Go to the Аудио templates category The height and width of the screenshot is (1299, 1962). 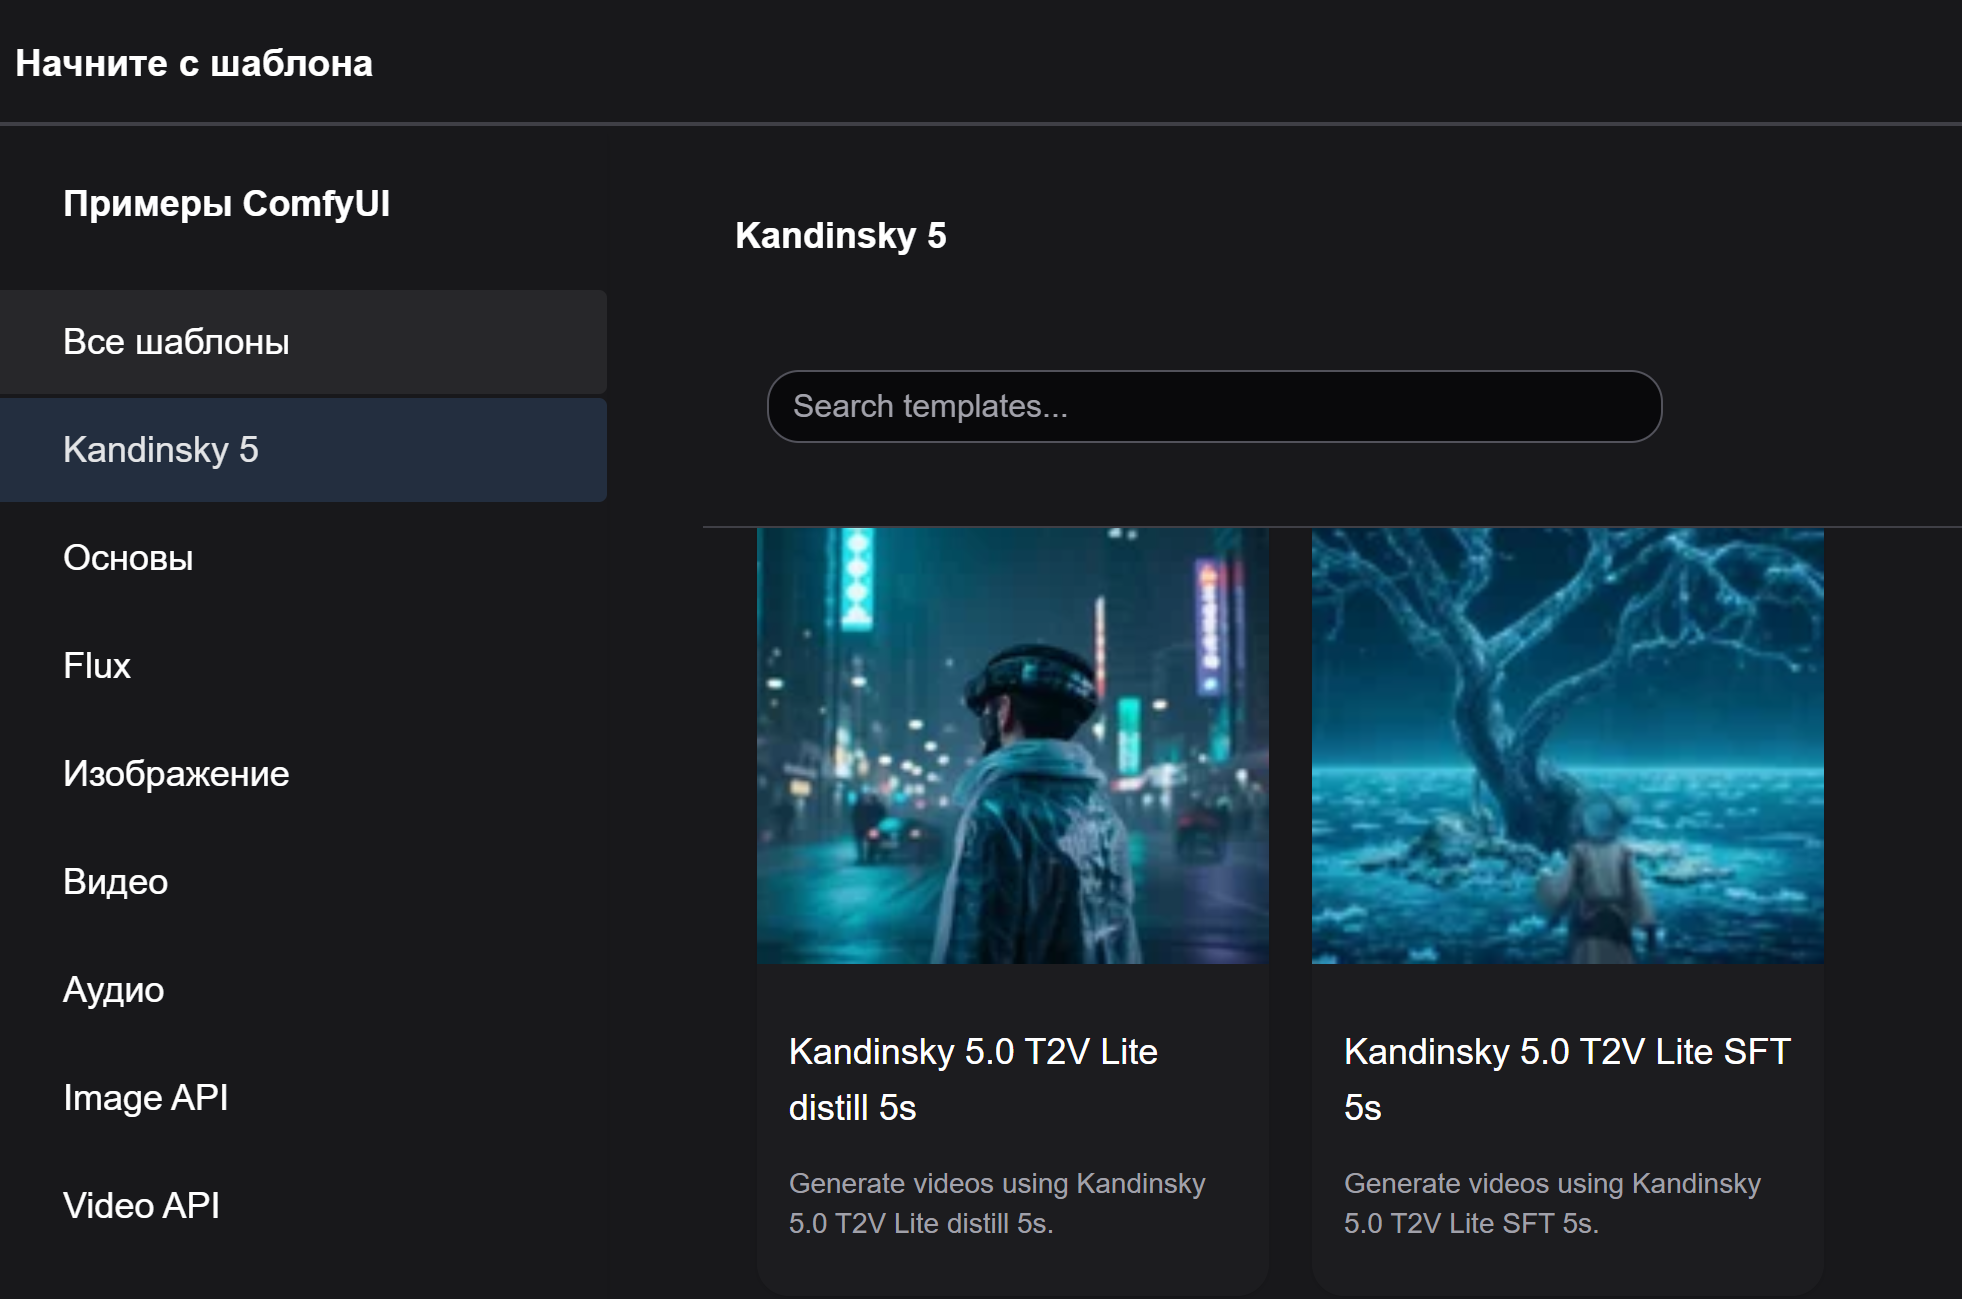point(113,990)
